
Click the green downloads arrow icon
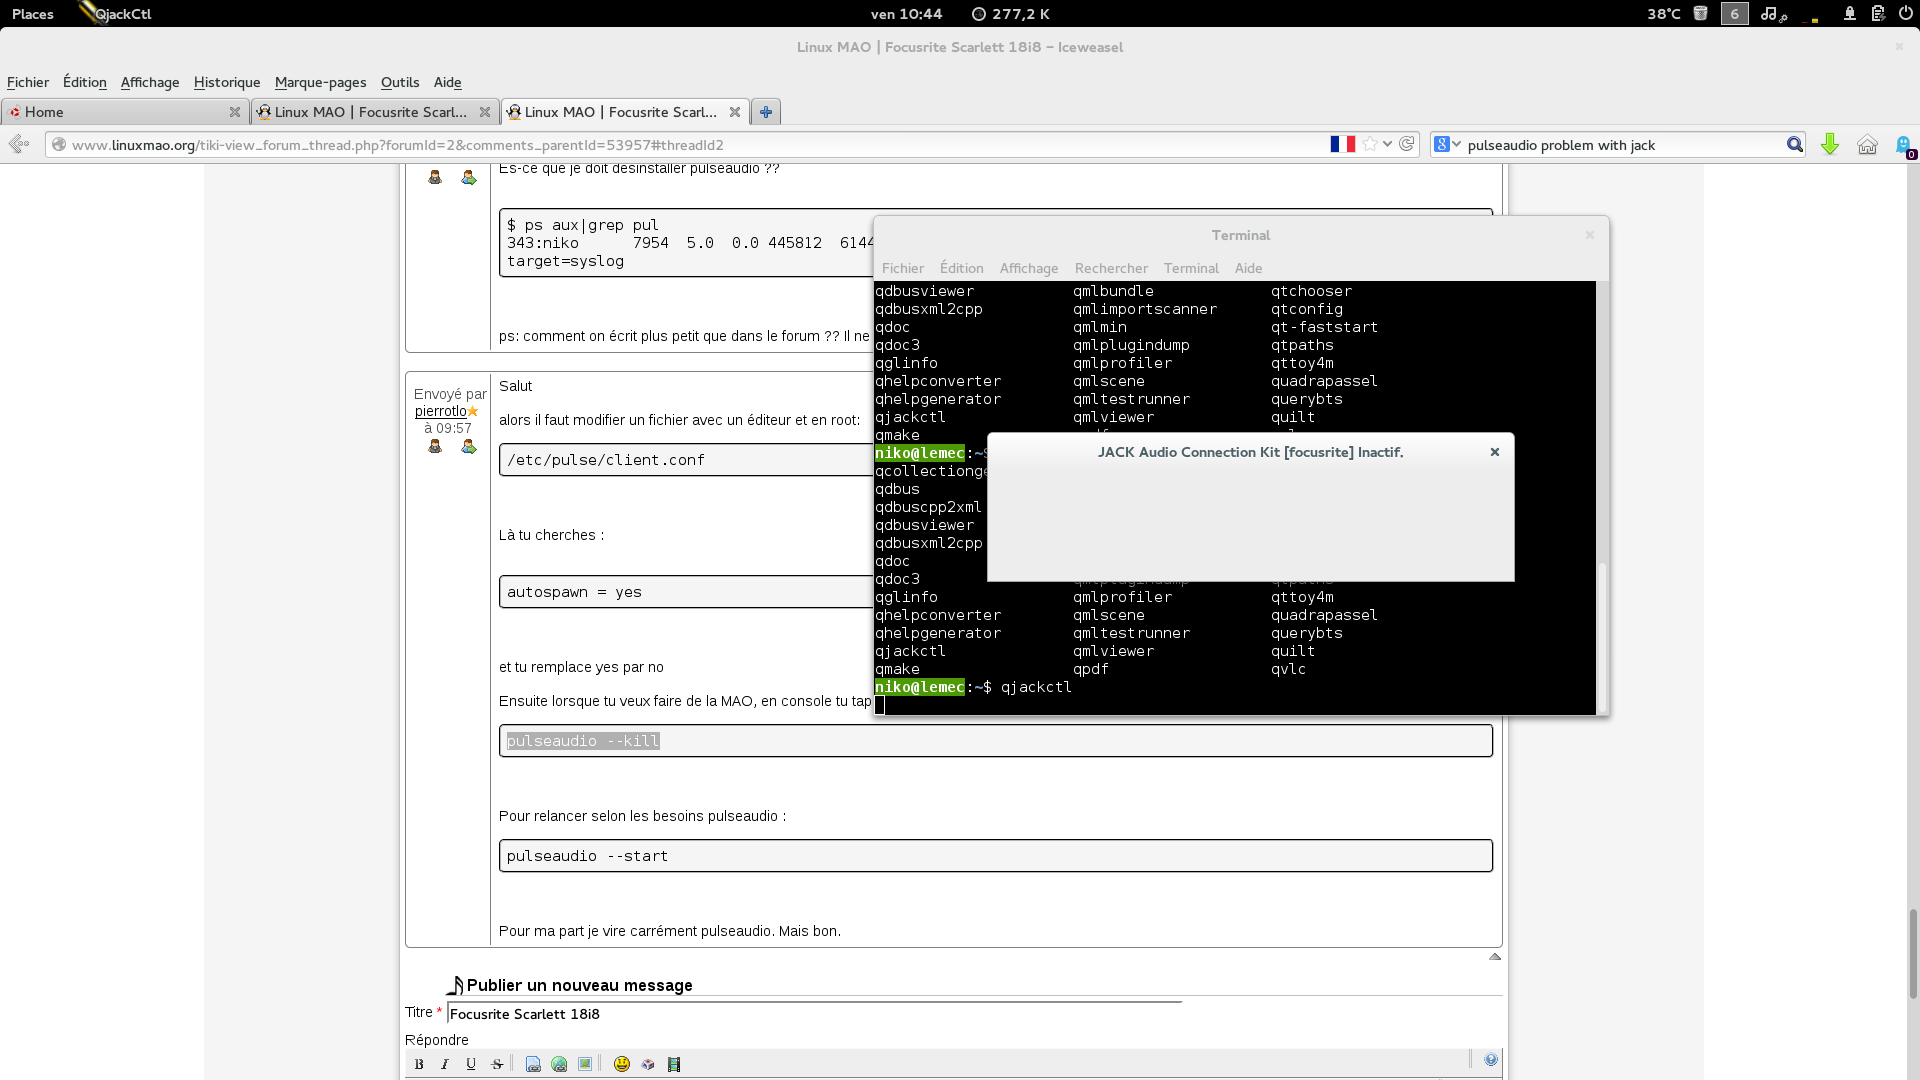(x=1830, y=145)
